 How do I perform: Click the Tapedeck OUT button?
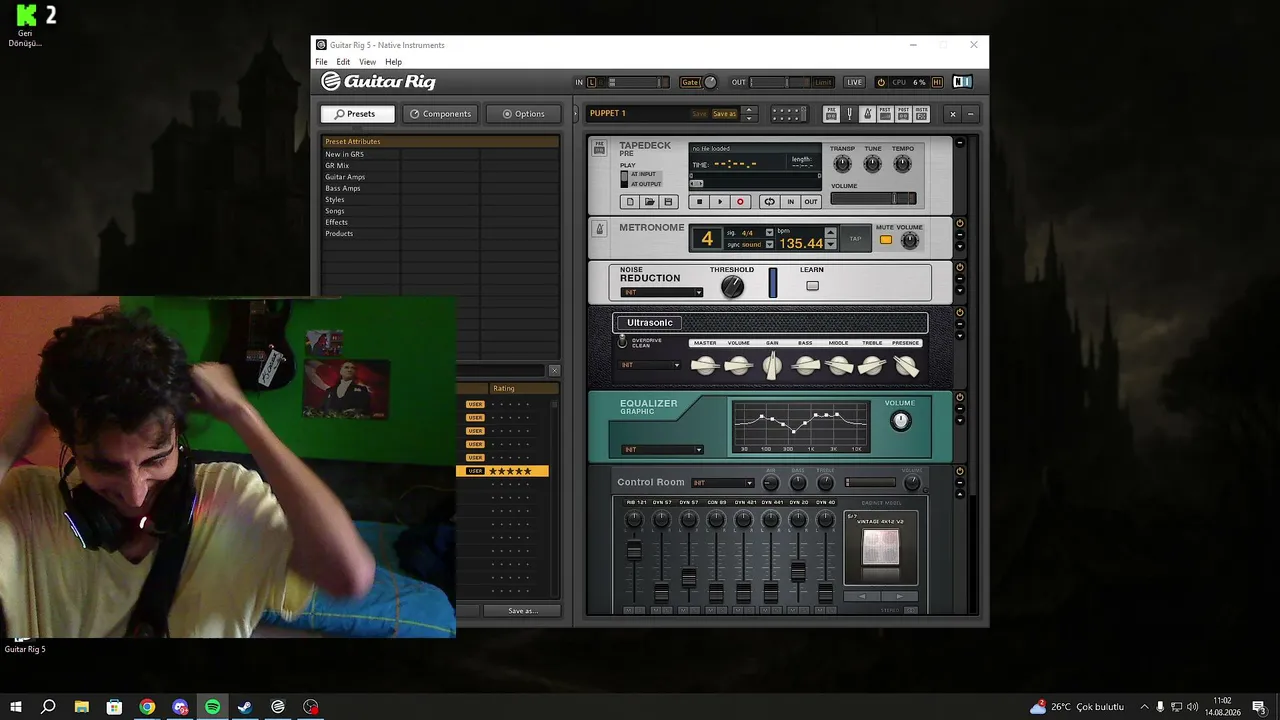coord(811,202)
